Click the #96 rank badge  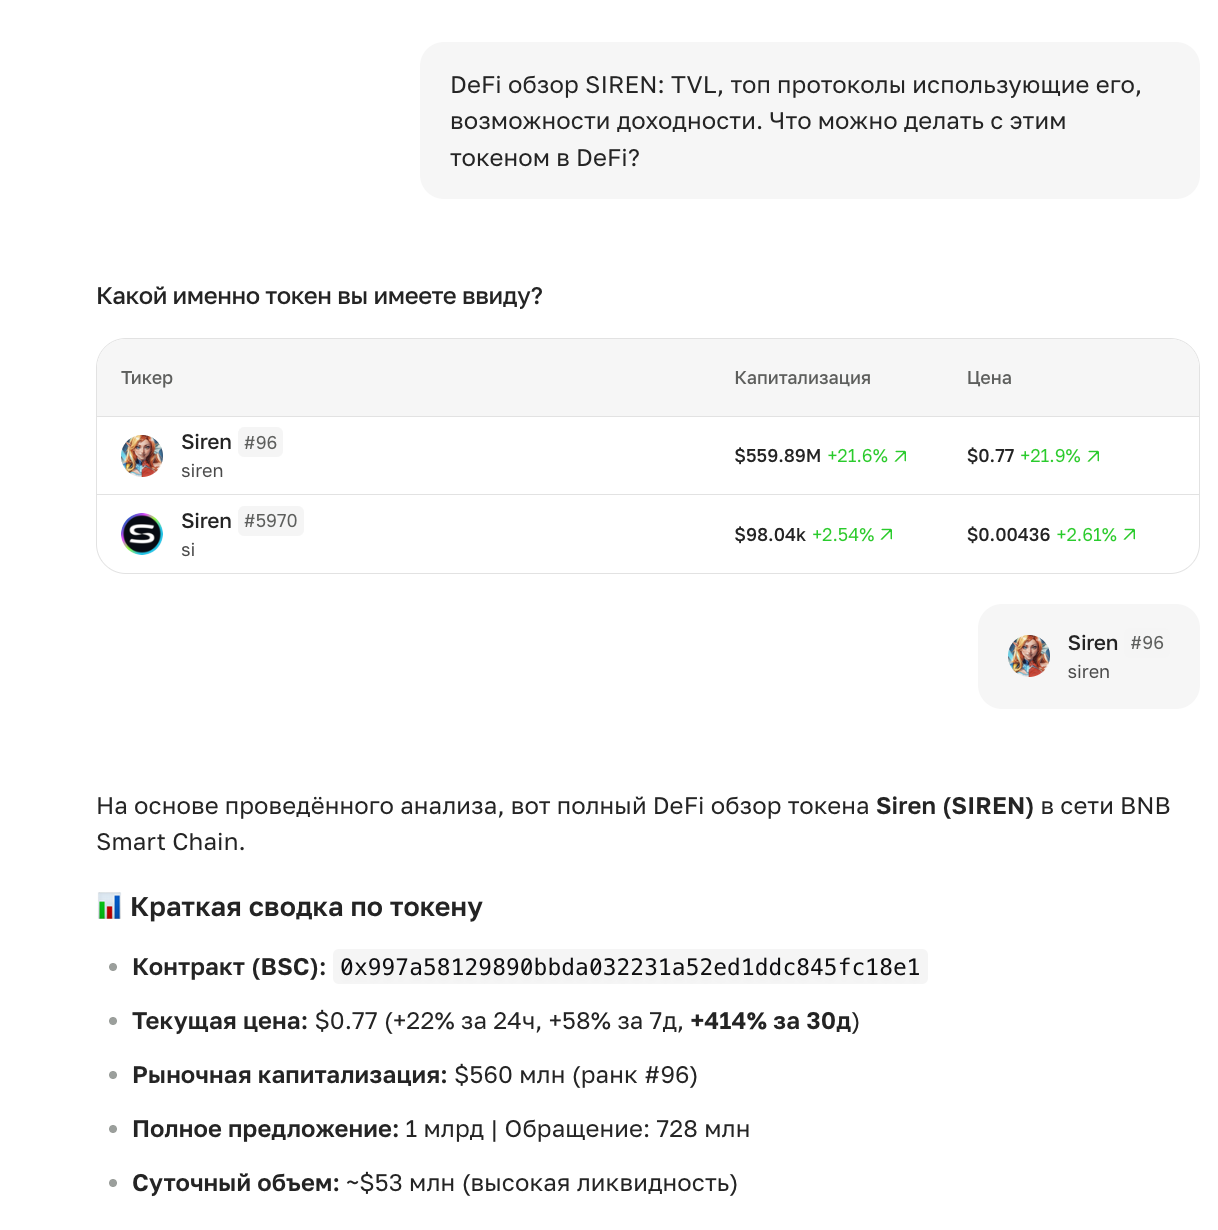261,442
